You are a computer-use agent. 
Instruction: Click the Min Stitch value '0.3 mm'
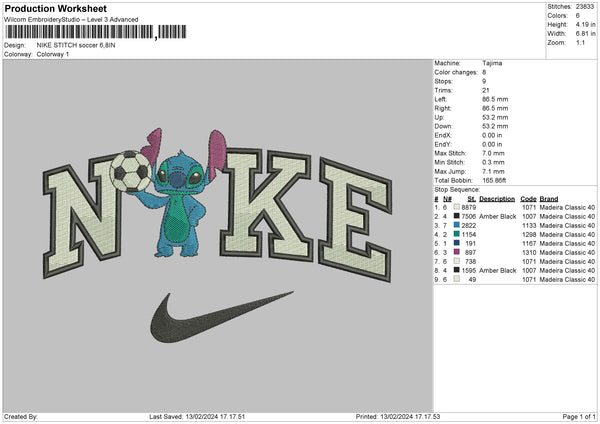point(493,162)
